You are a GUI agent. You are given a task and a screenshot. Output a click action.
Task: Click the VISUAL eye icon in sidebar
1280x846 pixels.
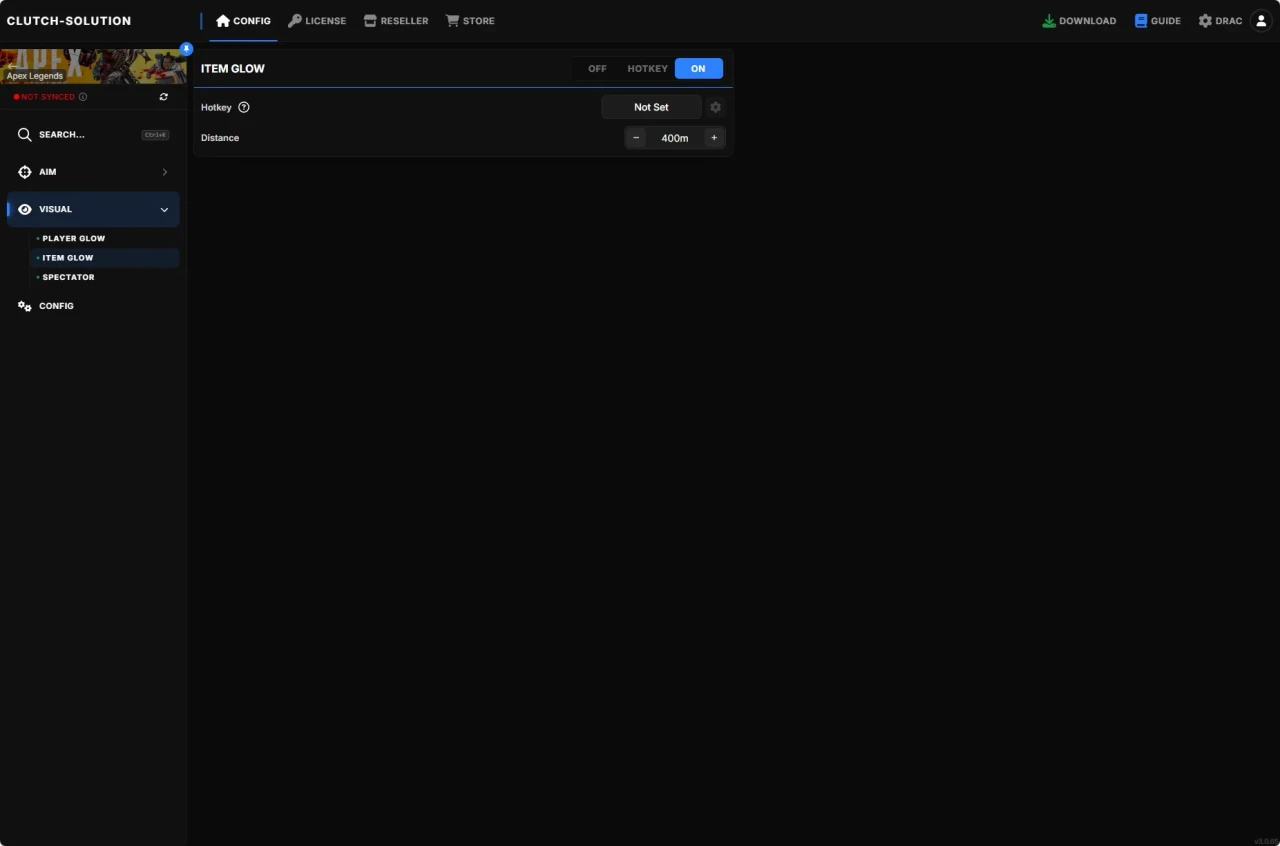pos(24,209)
